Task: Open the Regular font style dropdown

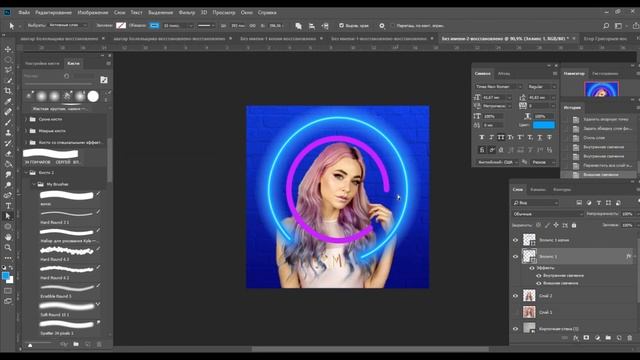Action: (x=542, y=87)
